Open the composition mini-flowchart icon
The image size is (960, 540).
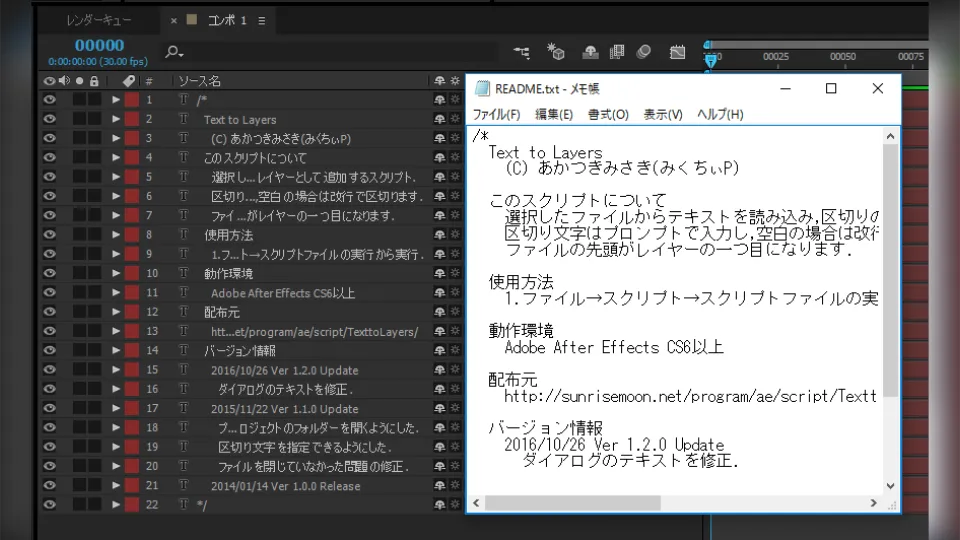click(x=522, y=53)
